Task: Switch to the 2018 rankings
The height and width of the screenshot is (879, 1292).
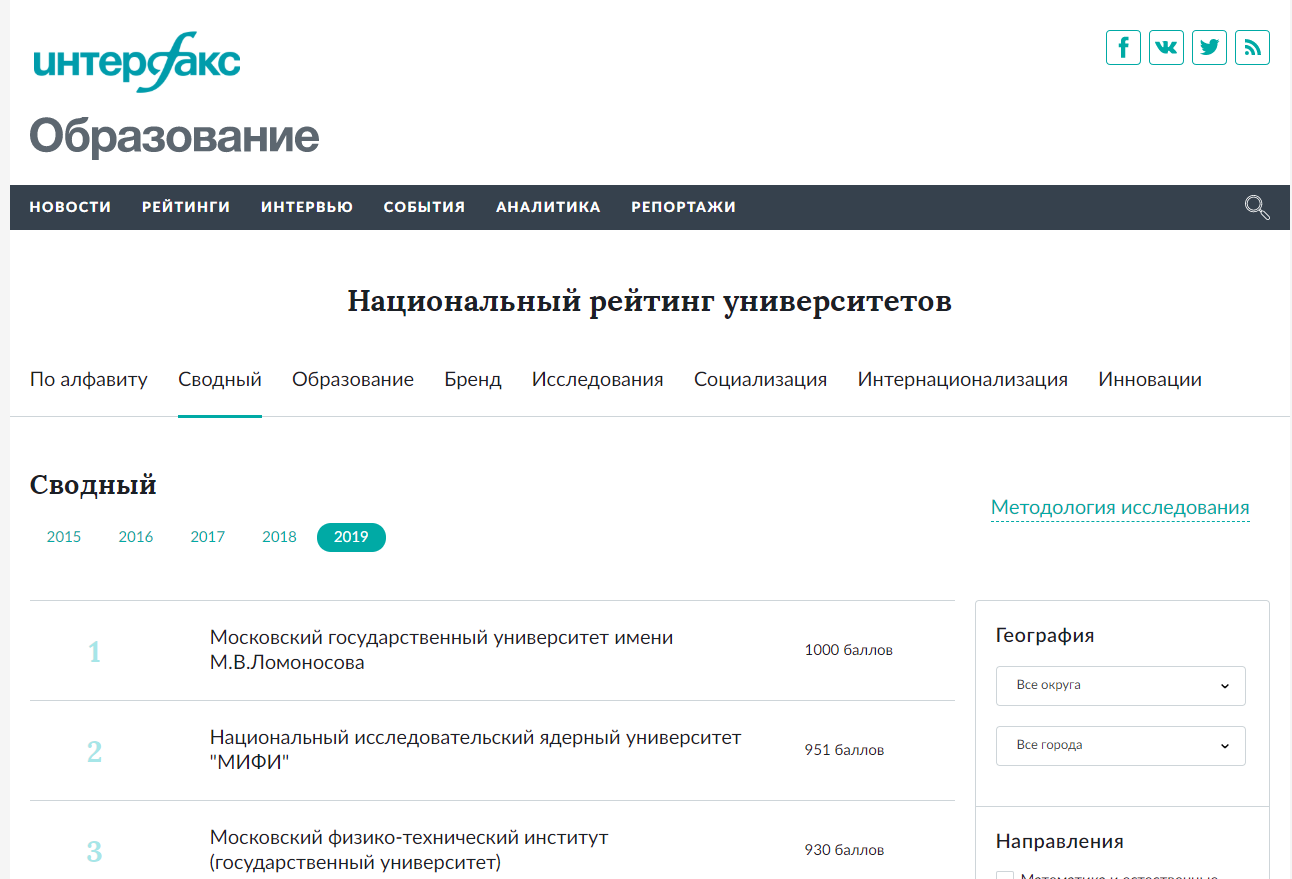Action: pos(279,536)
